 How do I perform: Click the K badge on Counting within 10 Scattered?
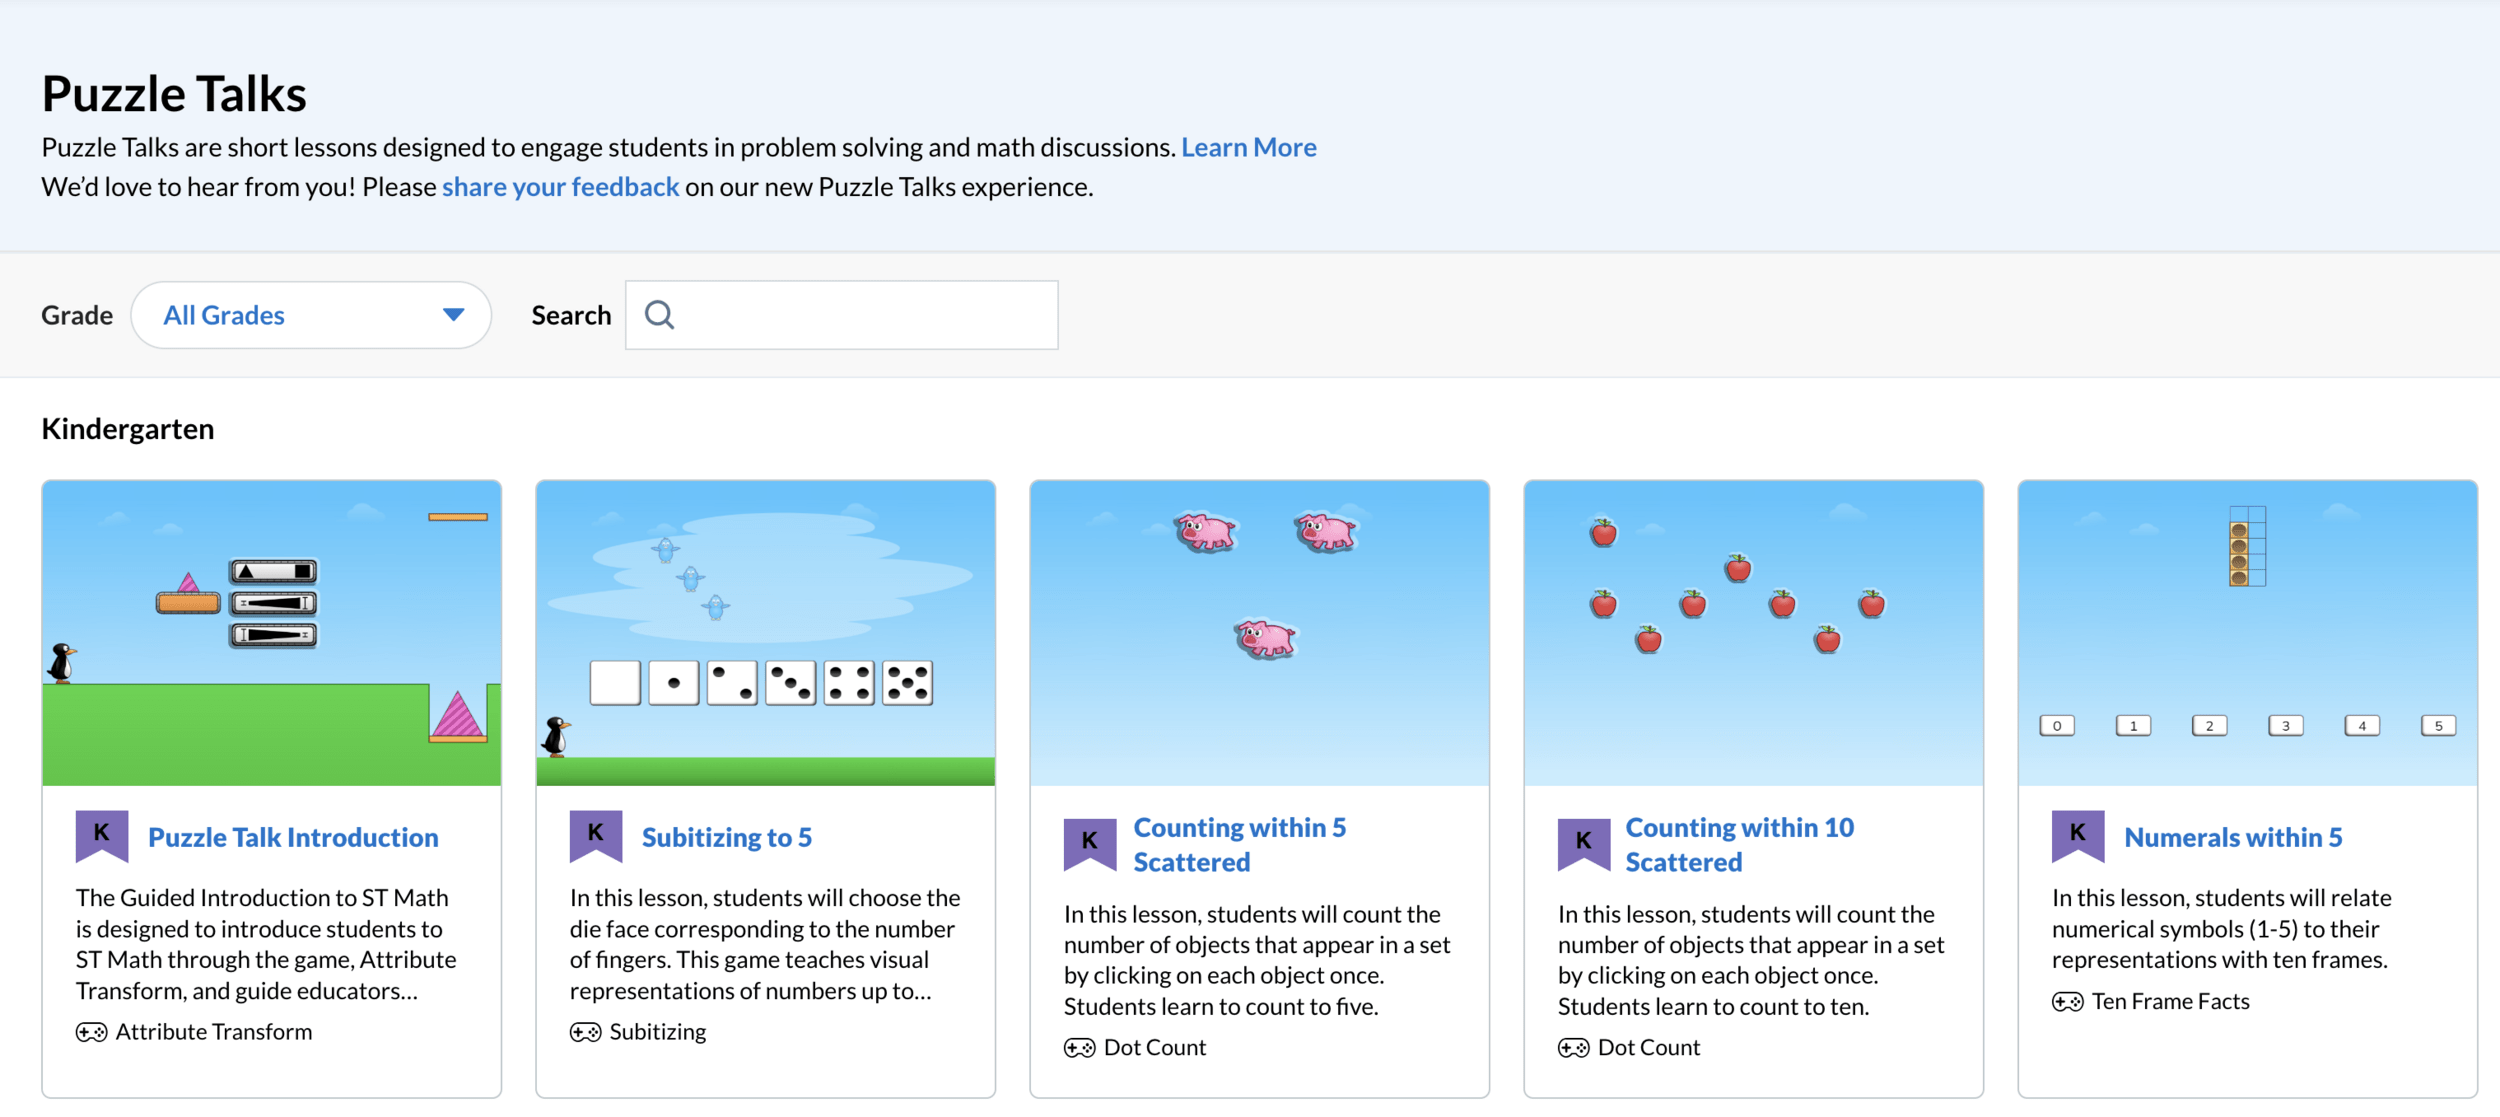1584,843
